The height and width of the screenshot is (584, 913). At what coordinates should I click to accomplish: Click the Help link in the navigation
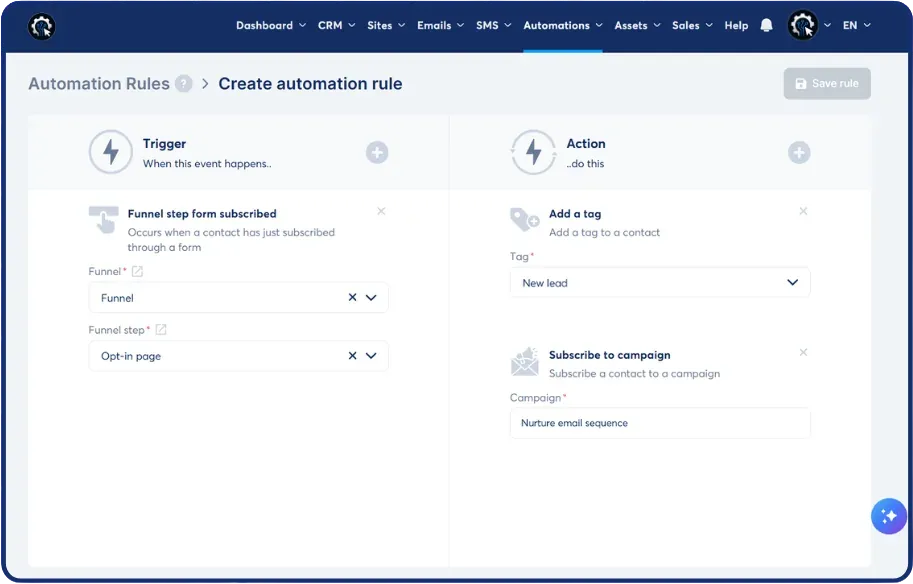[x=736, y=25]
